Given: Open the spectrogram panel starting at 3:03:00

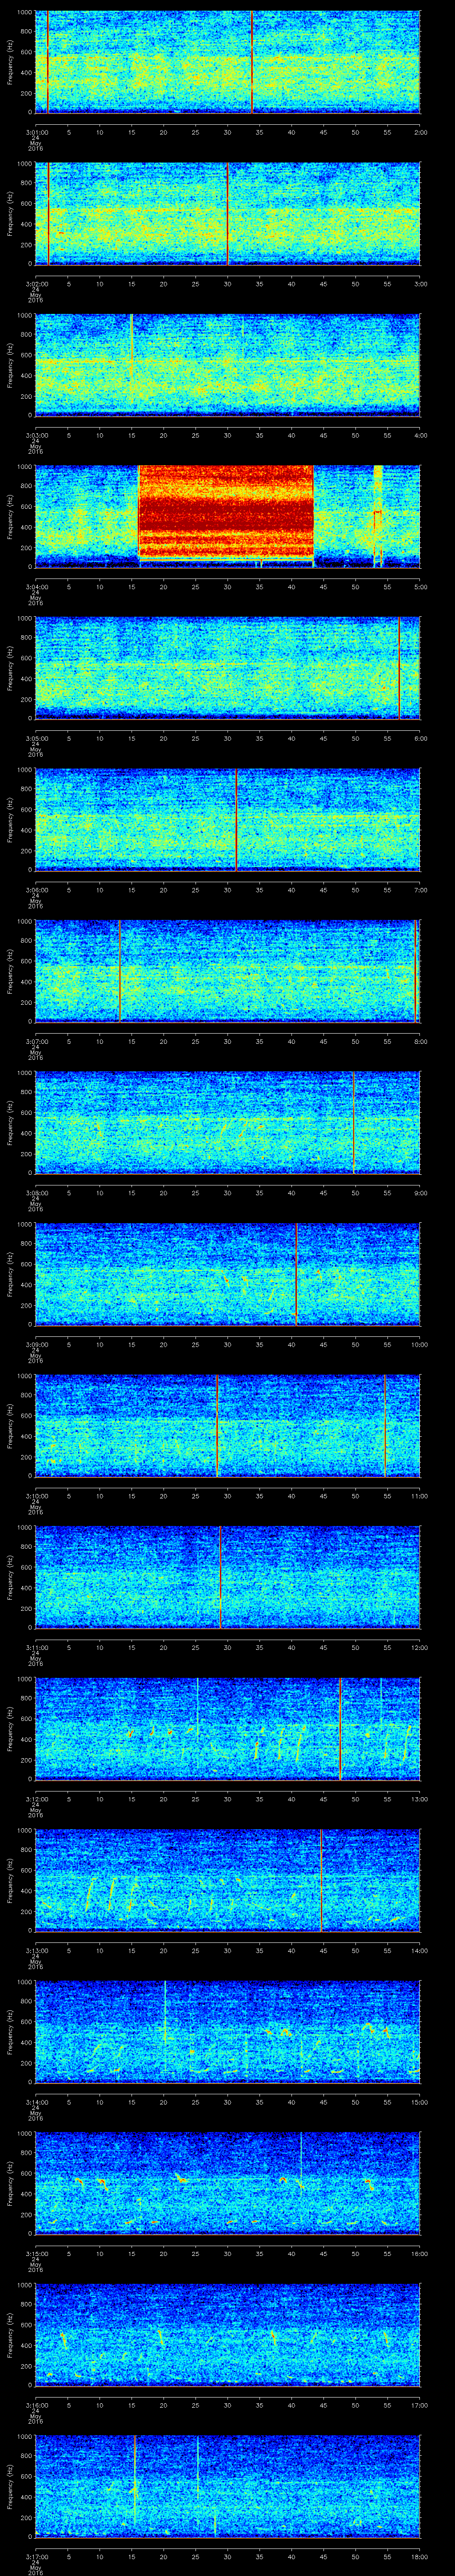Looking at the screenshot, I should coord(228,365).
